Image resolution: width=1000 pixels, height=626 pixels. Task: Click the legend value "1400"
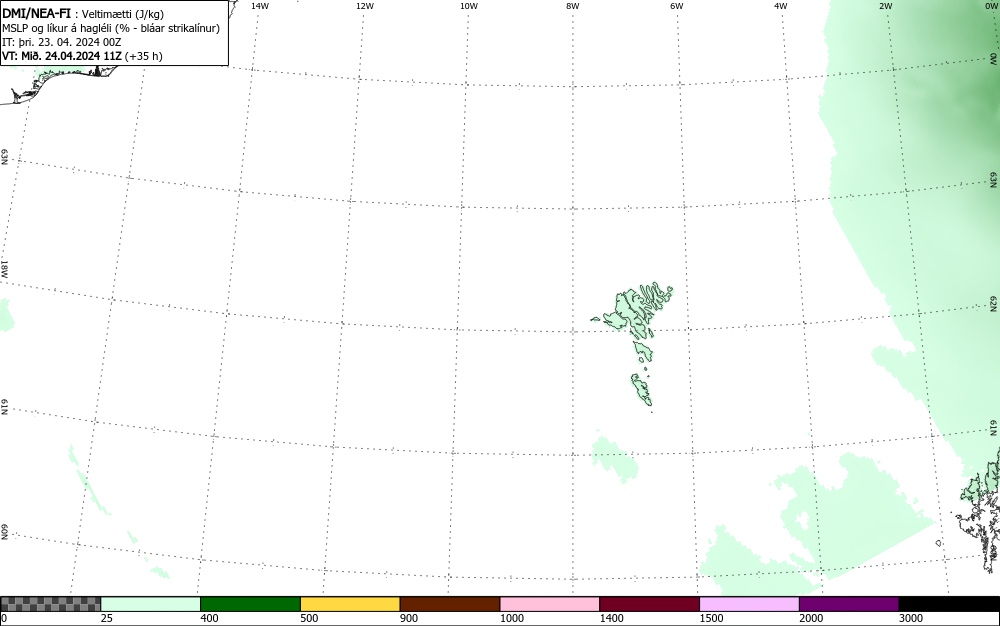point(612,618)
